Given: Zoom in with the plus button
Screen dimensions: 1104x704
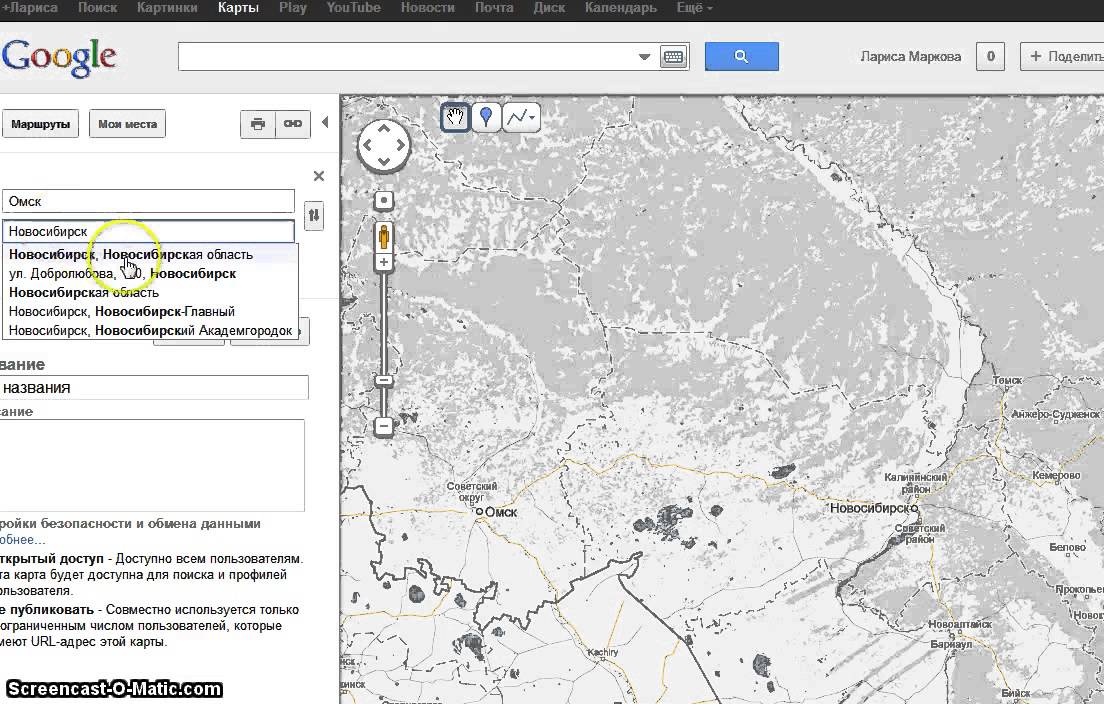Looking at the screenshot, I should [384, 263].
